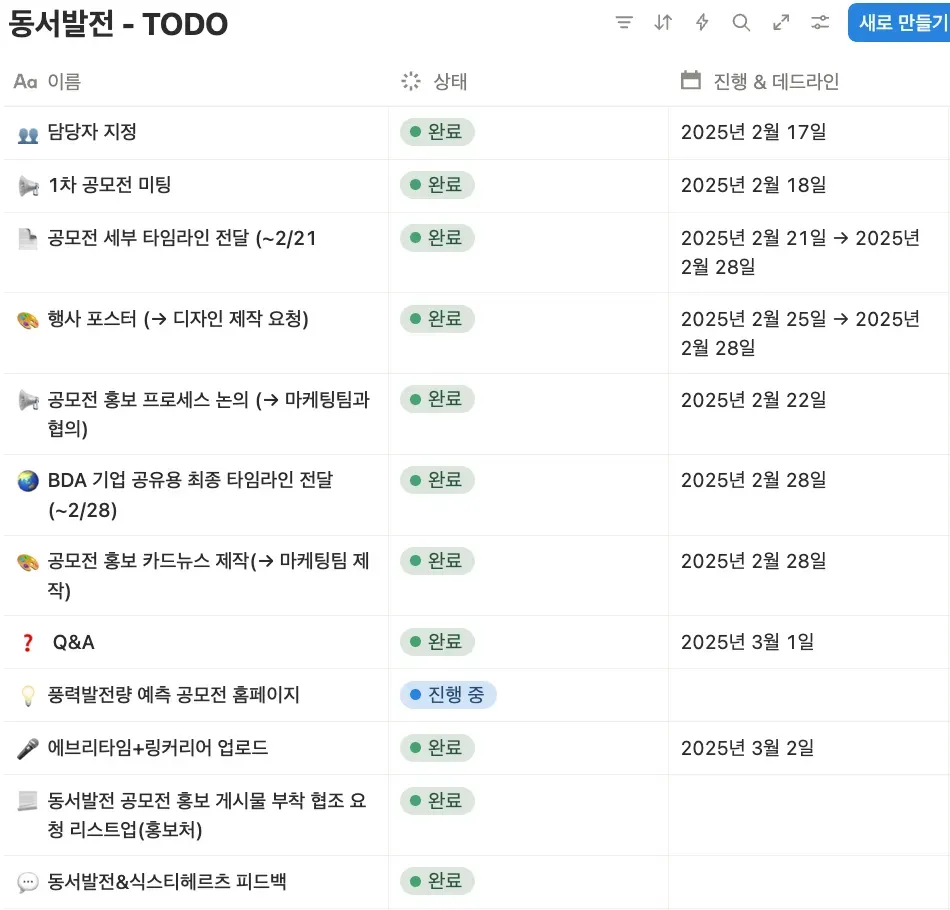Click the sort arrows icon
The image size is (950, 910).
tap(663, 23)
